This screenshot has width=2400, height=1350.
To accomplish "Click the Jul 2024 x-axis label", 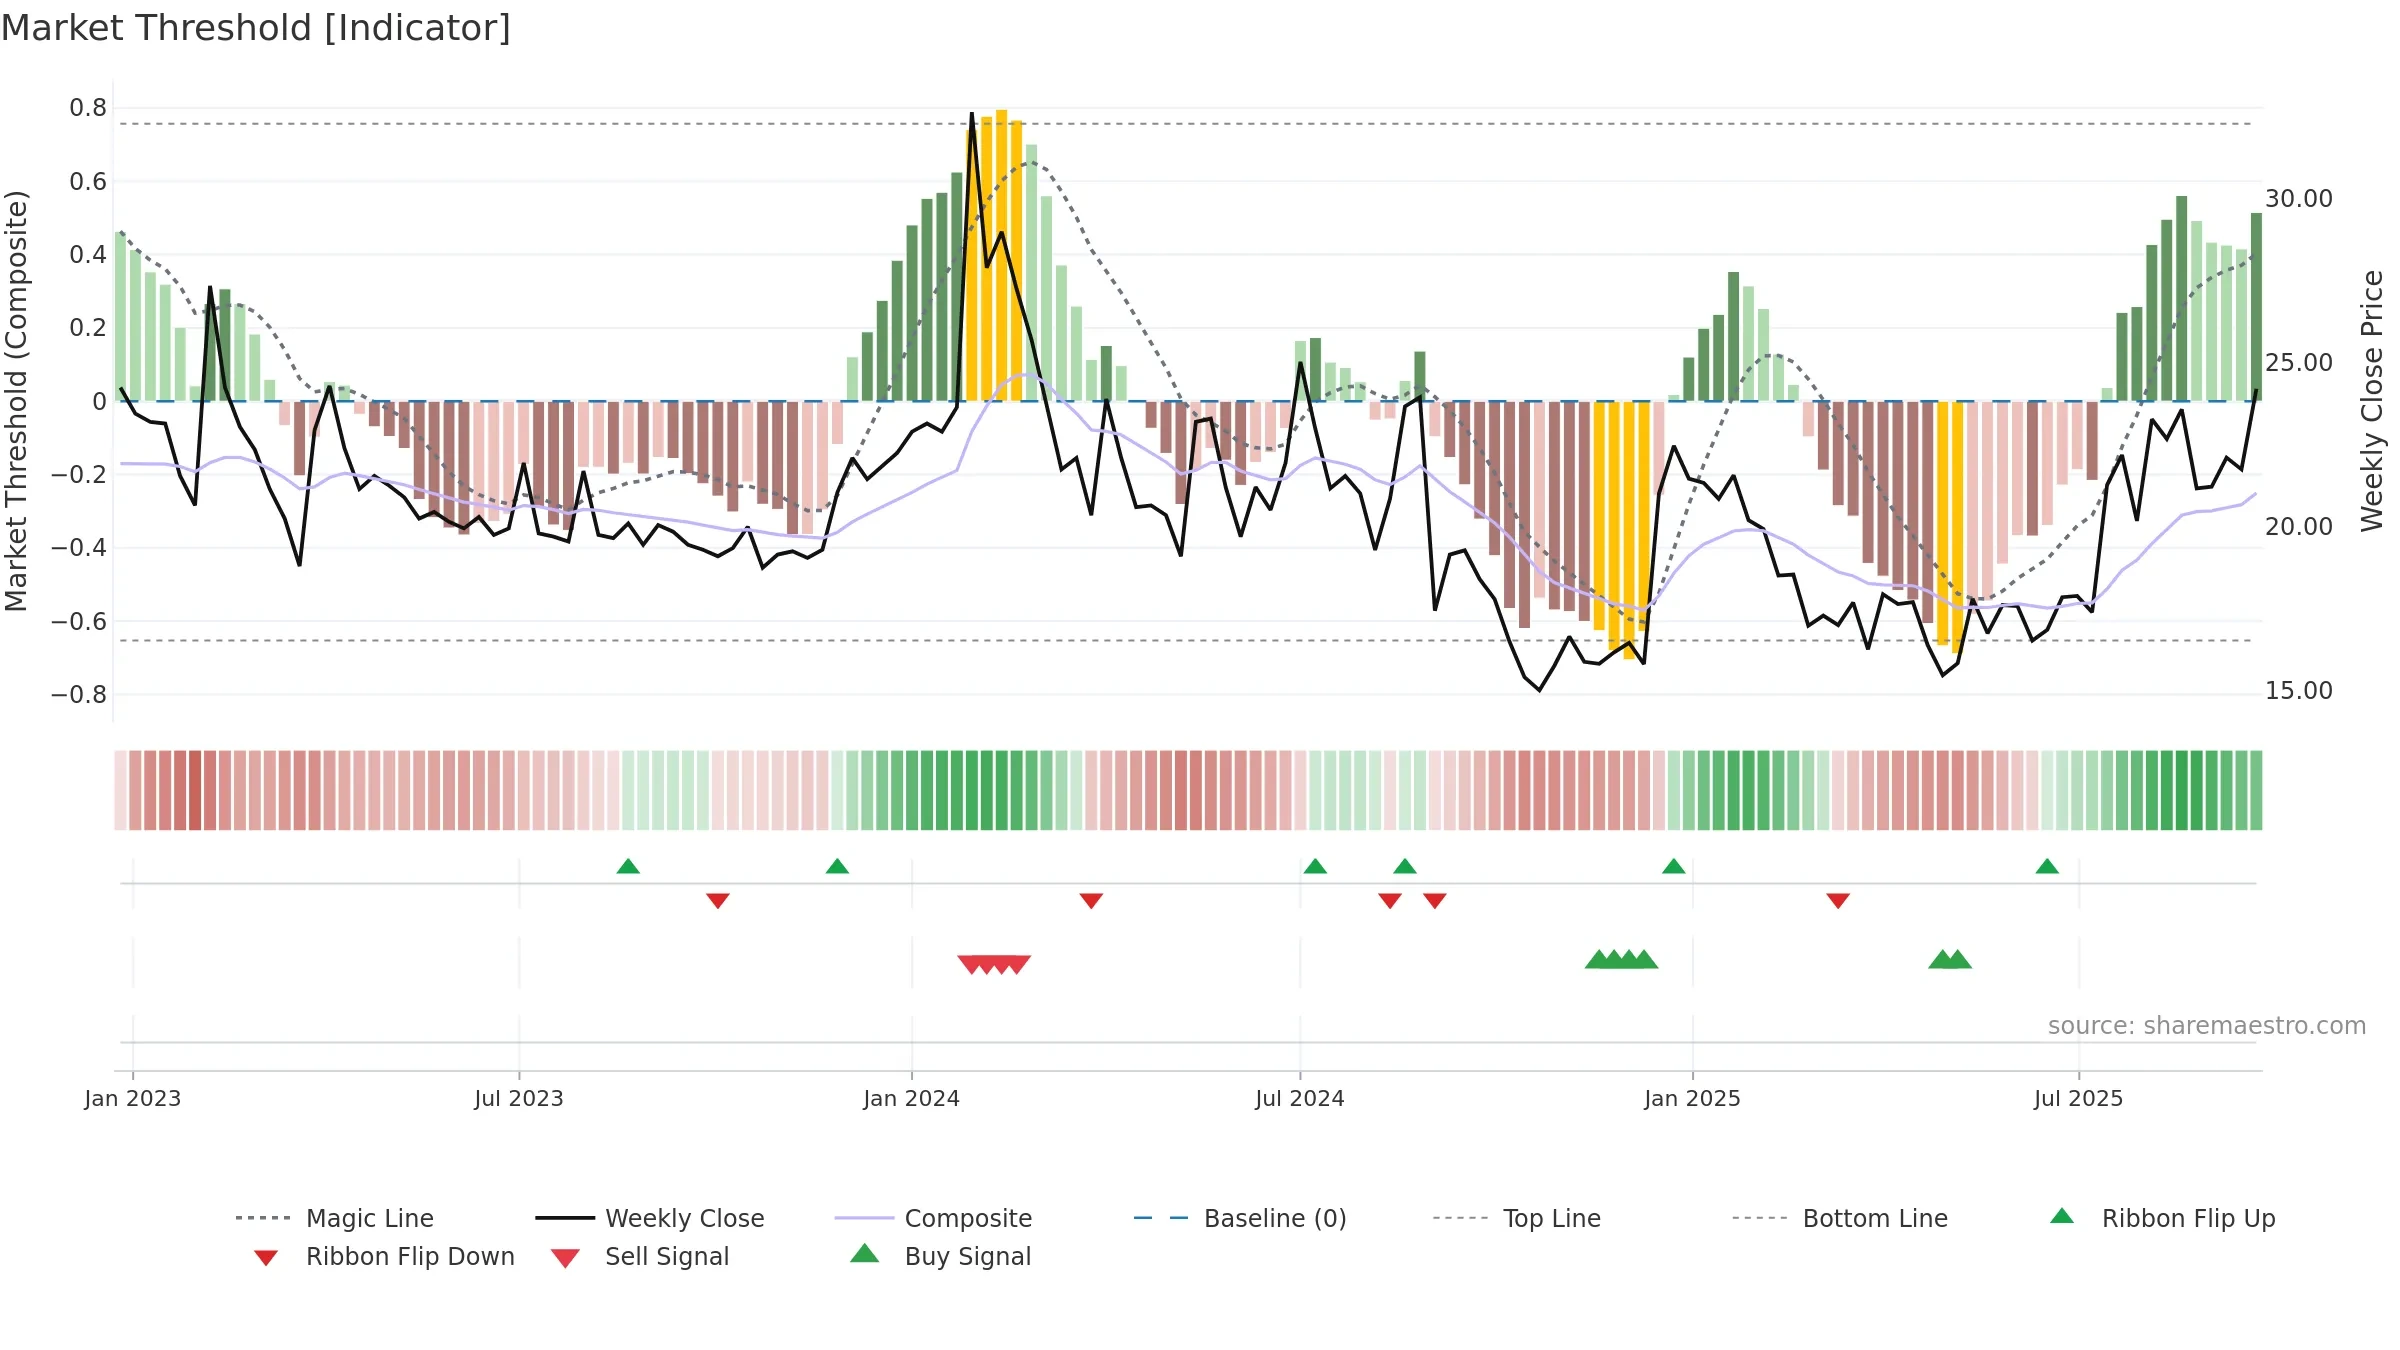I will pyautogui.click(x=1300, y=1099).
